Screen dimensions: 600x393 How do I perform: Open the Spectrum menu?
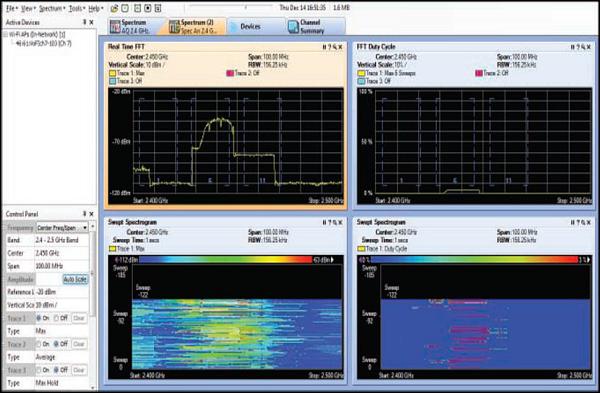[x=52, y=8]
